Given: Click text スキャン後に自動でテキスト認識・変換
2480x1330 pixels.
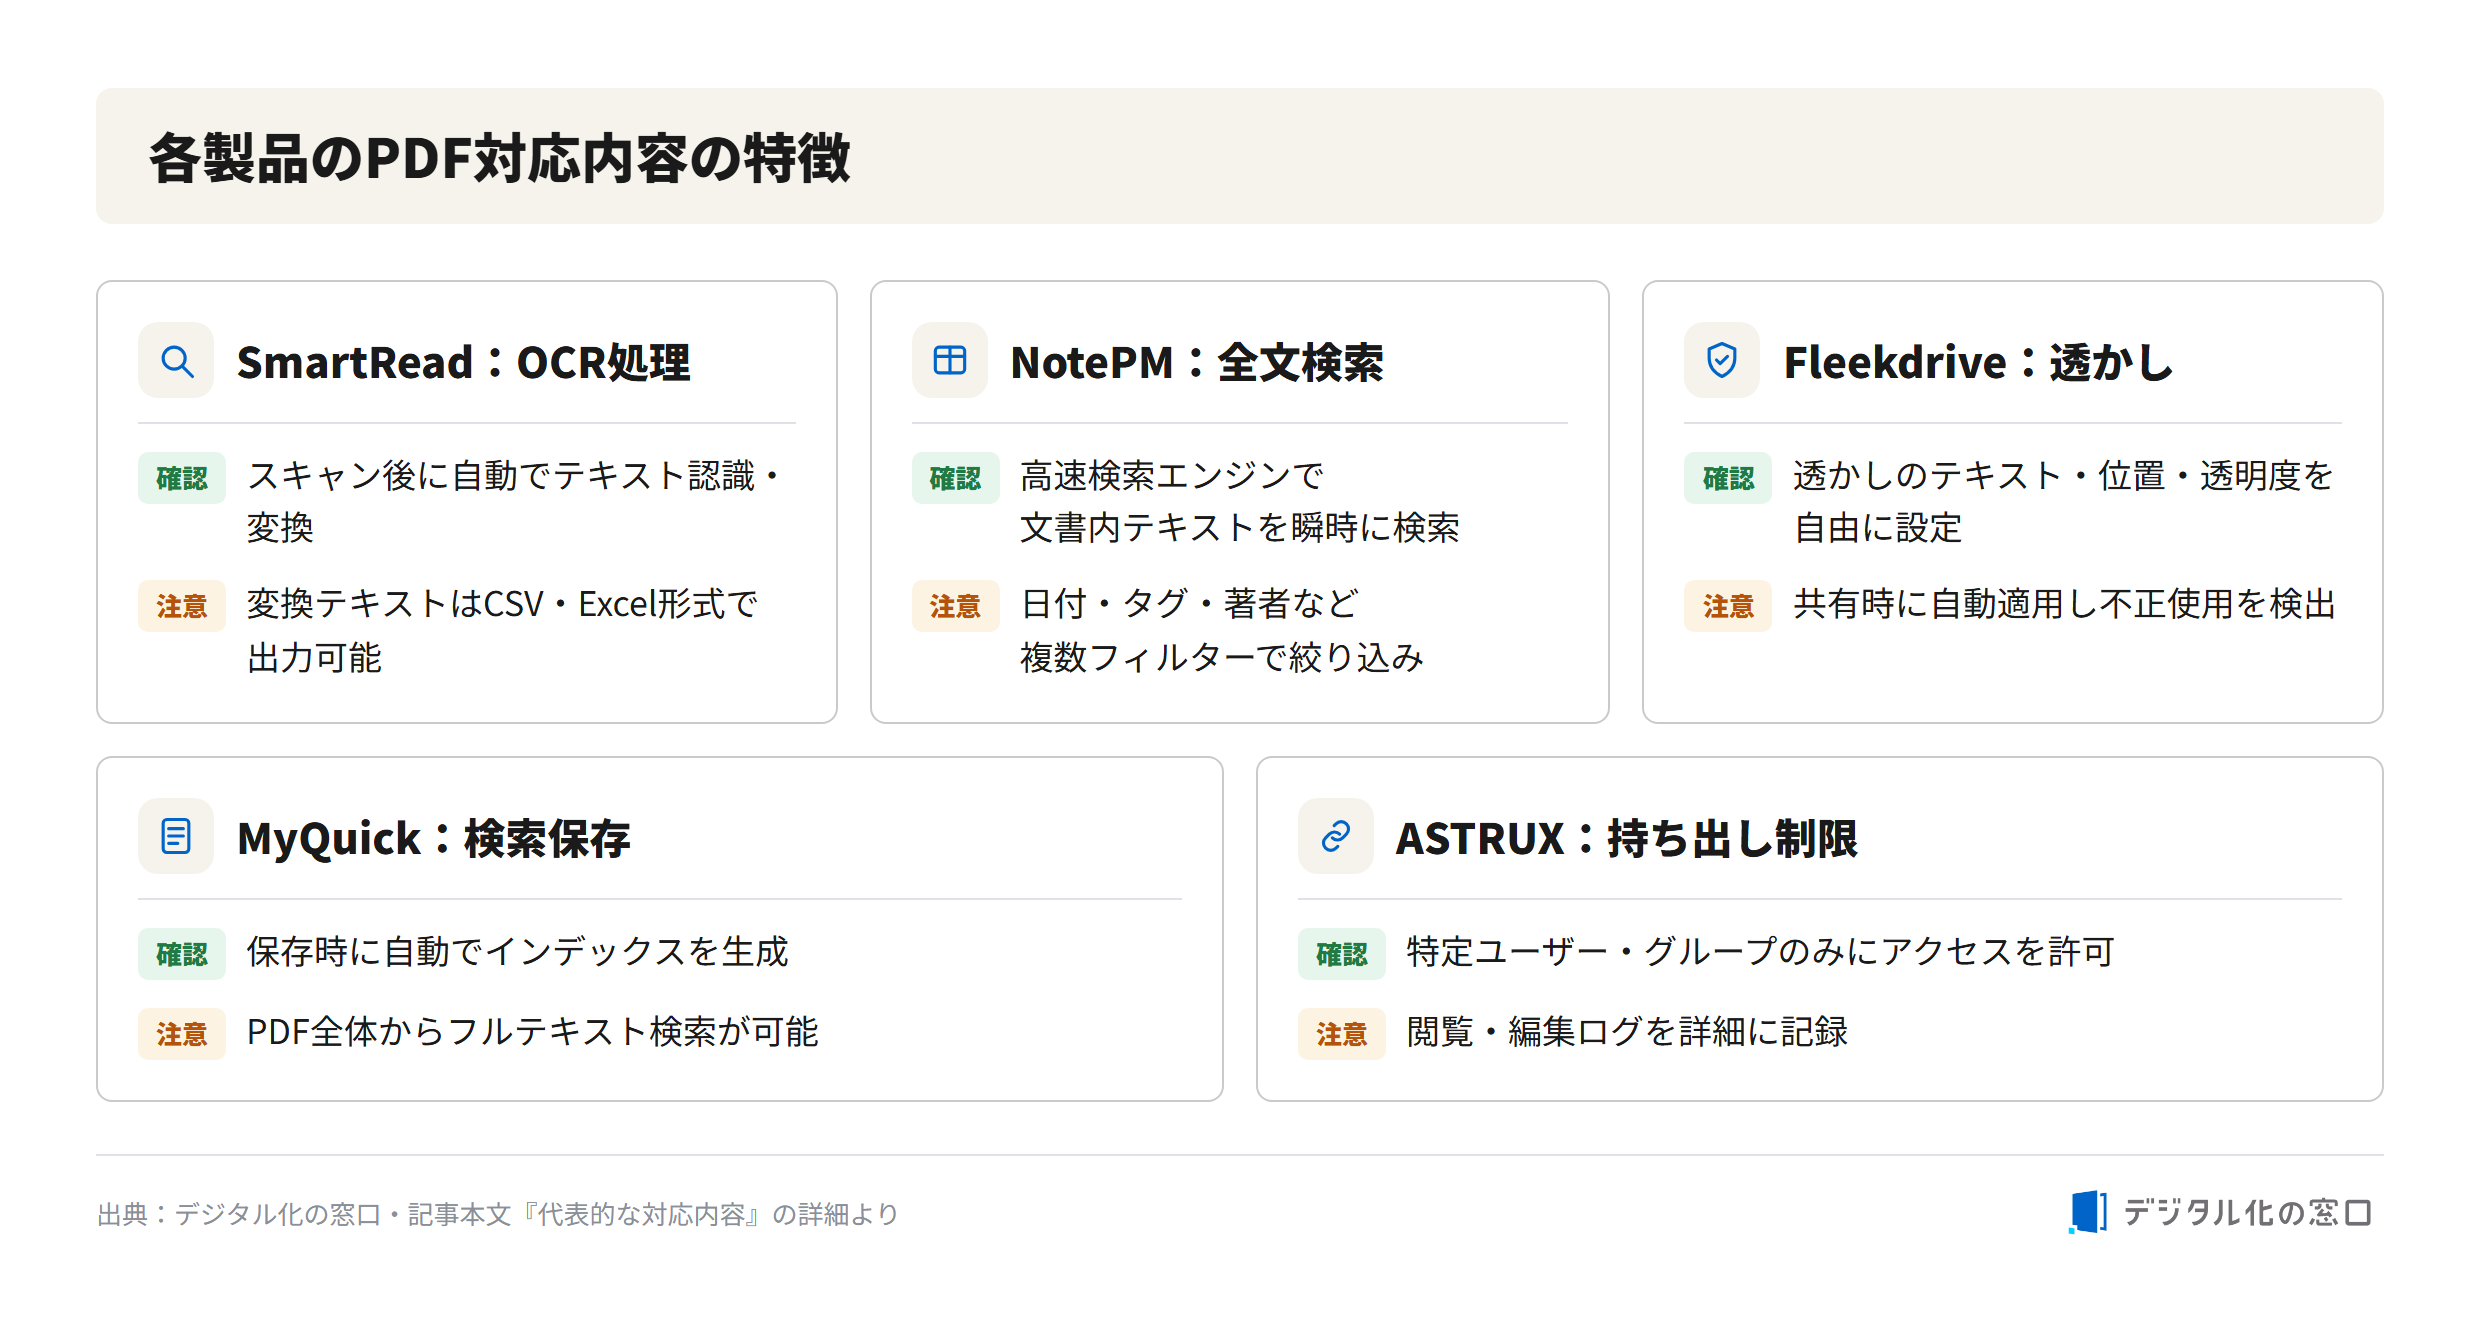Looking at the screenshot, I should (515, 501).
